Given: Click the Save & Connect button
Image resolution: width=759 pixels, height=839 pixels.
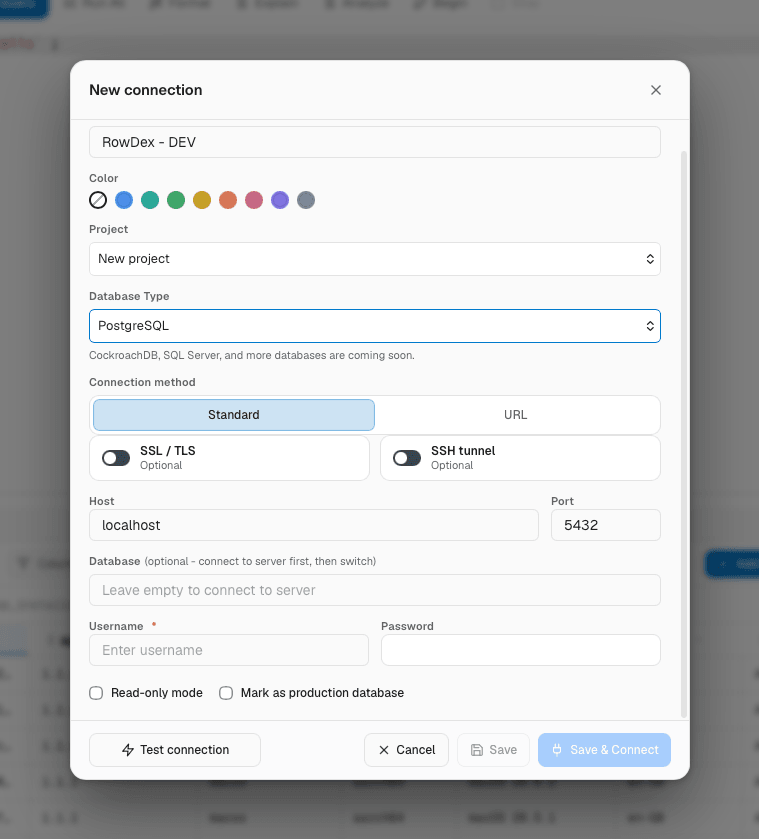Looking at the screenshot, I should tap(604, 750).
